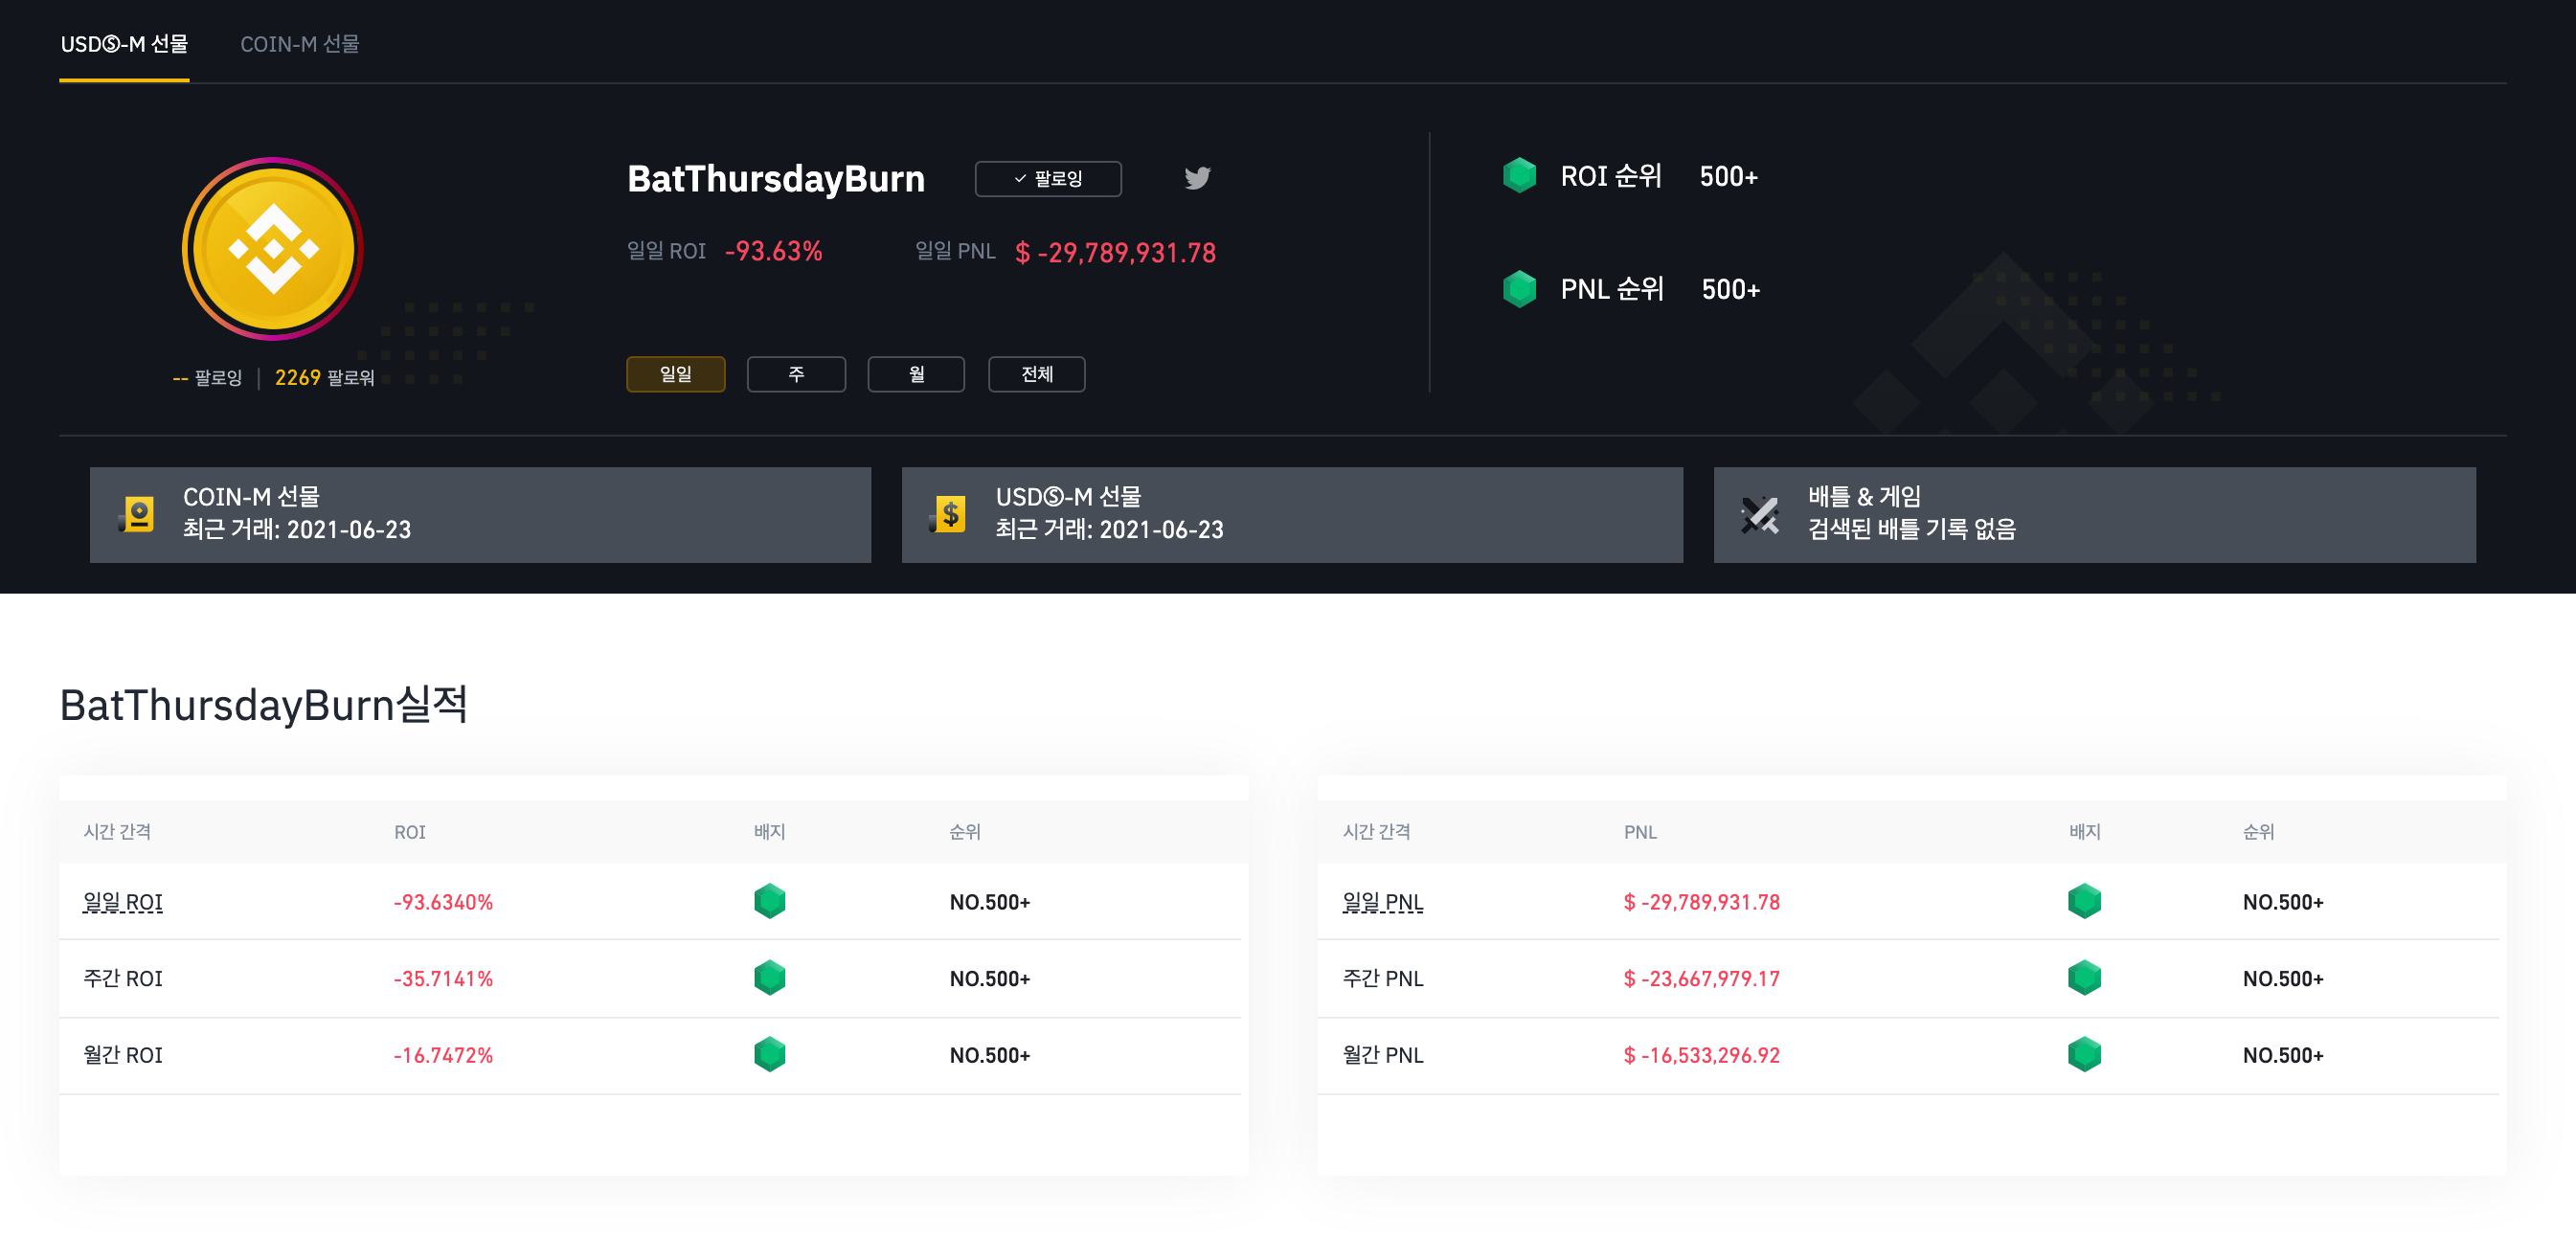Click the USDⓈ-M 선물 dollar card icon
2576x1237 pixels.
pos(948,514)
